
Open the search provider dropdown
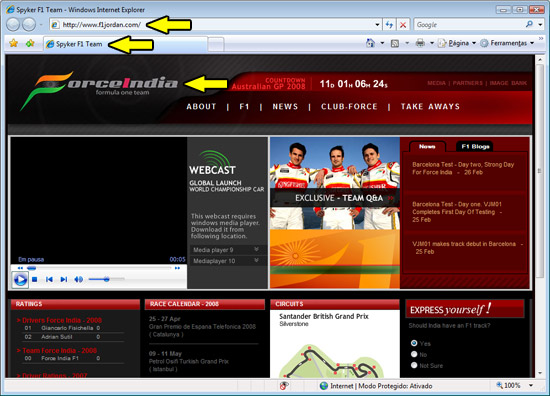point(540,25)
